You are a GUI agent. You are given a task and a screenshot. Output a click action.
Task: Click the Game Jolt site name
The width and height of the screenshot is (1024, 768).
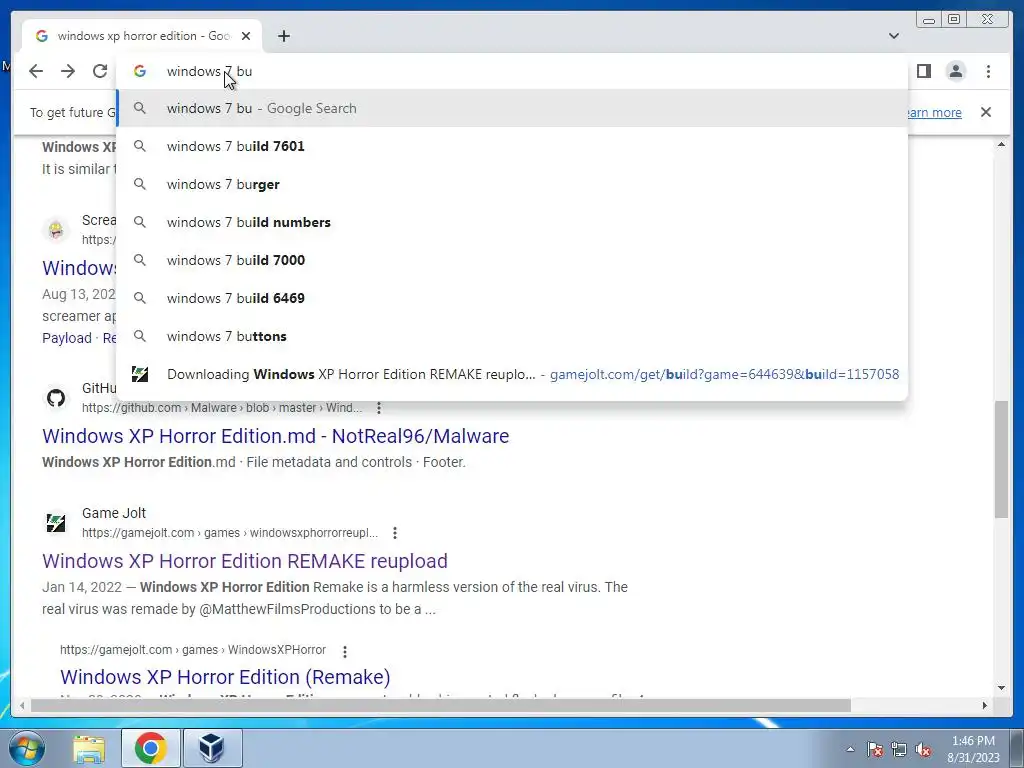click(x=114, y=513)
